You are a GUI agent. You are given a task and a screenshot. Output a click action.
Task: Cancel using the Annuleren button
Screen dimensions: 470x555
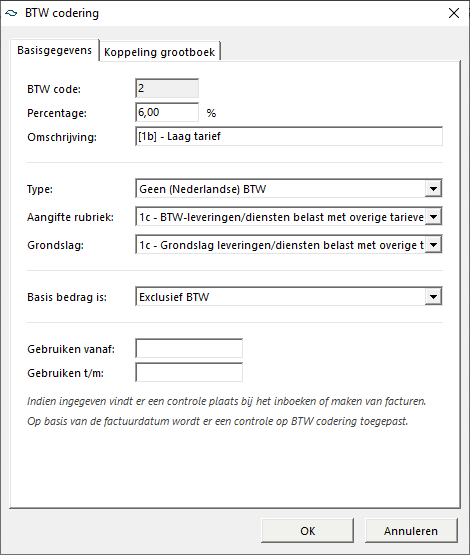411,531
